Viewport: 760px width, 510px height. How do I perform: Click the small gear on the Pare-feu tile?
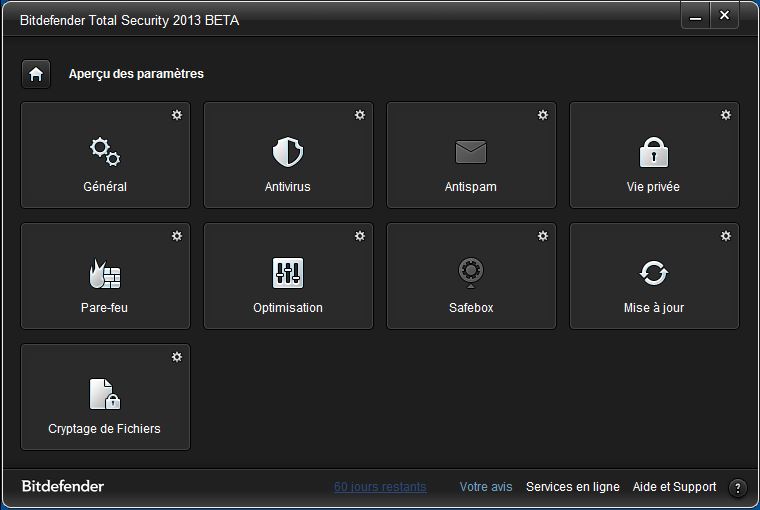(x=177, y=236)
